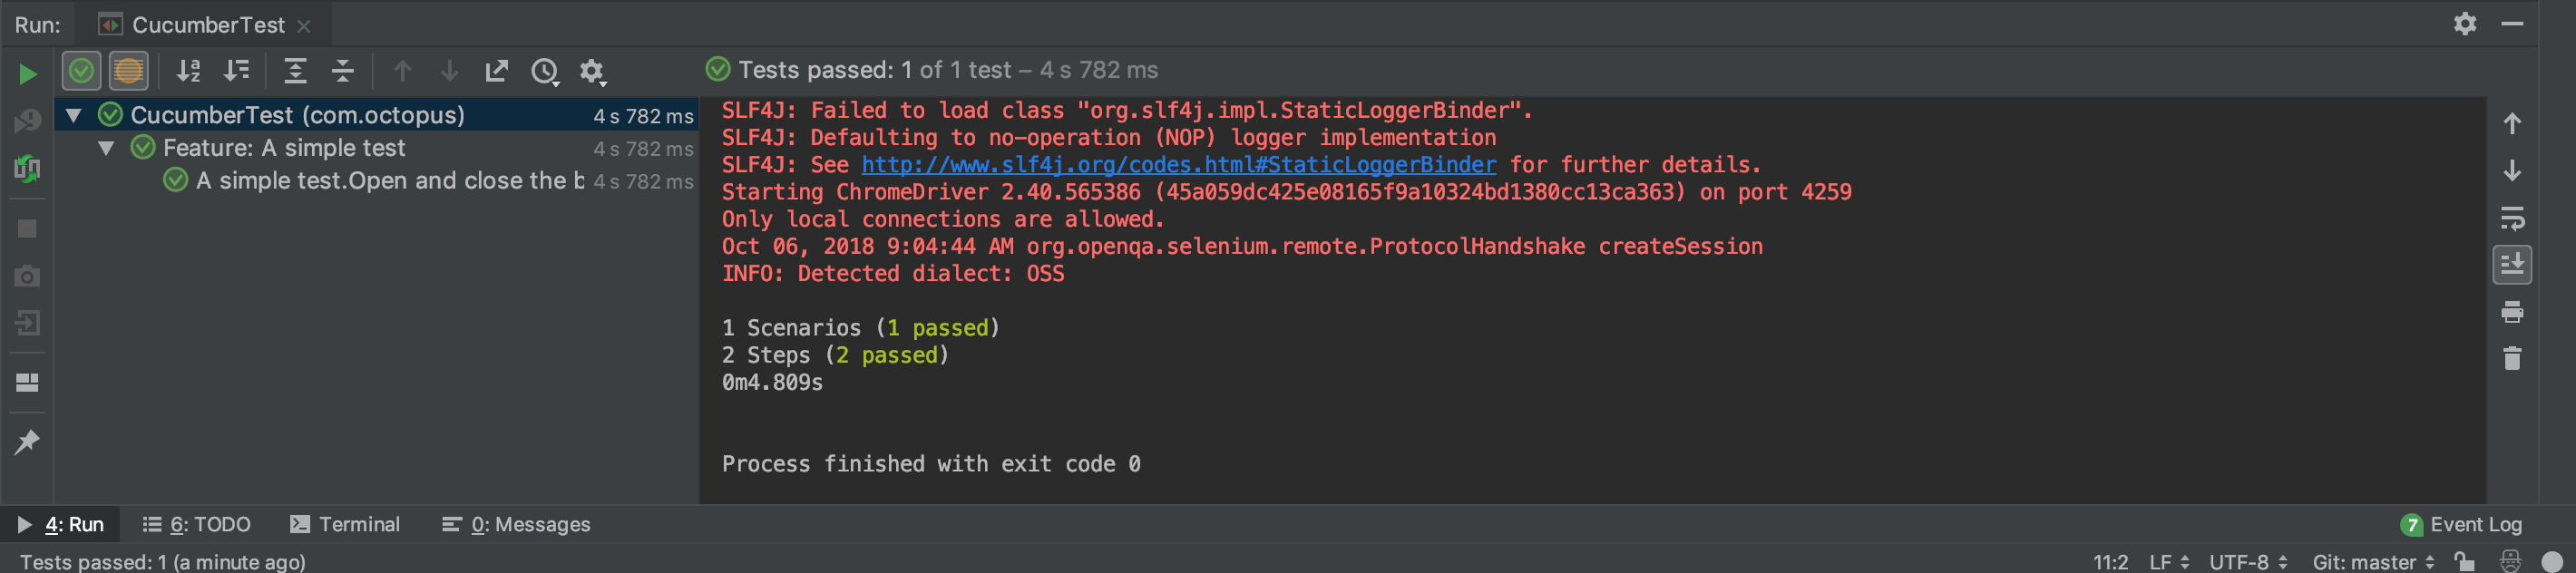Open the SLF4J StaticLoggerBinder link
Screen dimensions: 2576x573
click(1178, 165)
